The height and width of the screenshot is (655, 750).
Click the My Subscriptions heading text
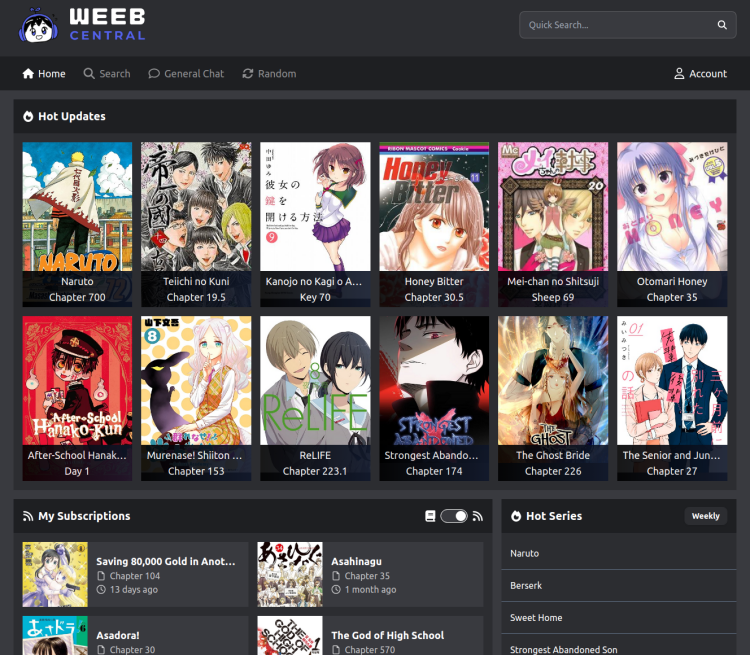(84, 516)
